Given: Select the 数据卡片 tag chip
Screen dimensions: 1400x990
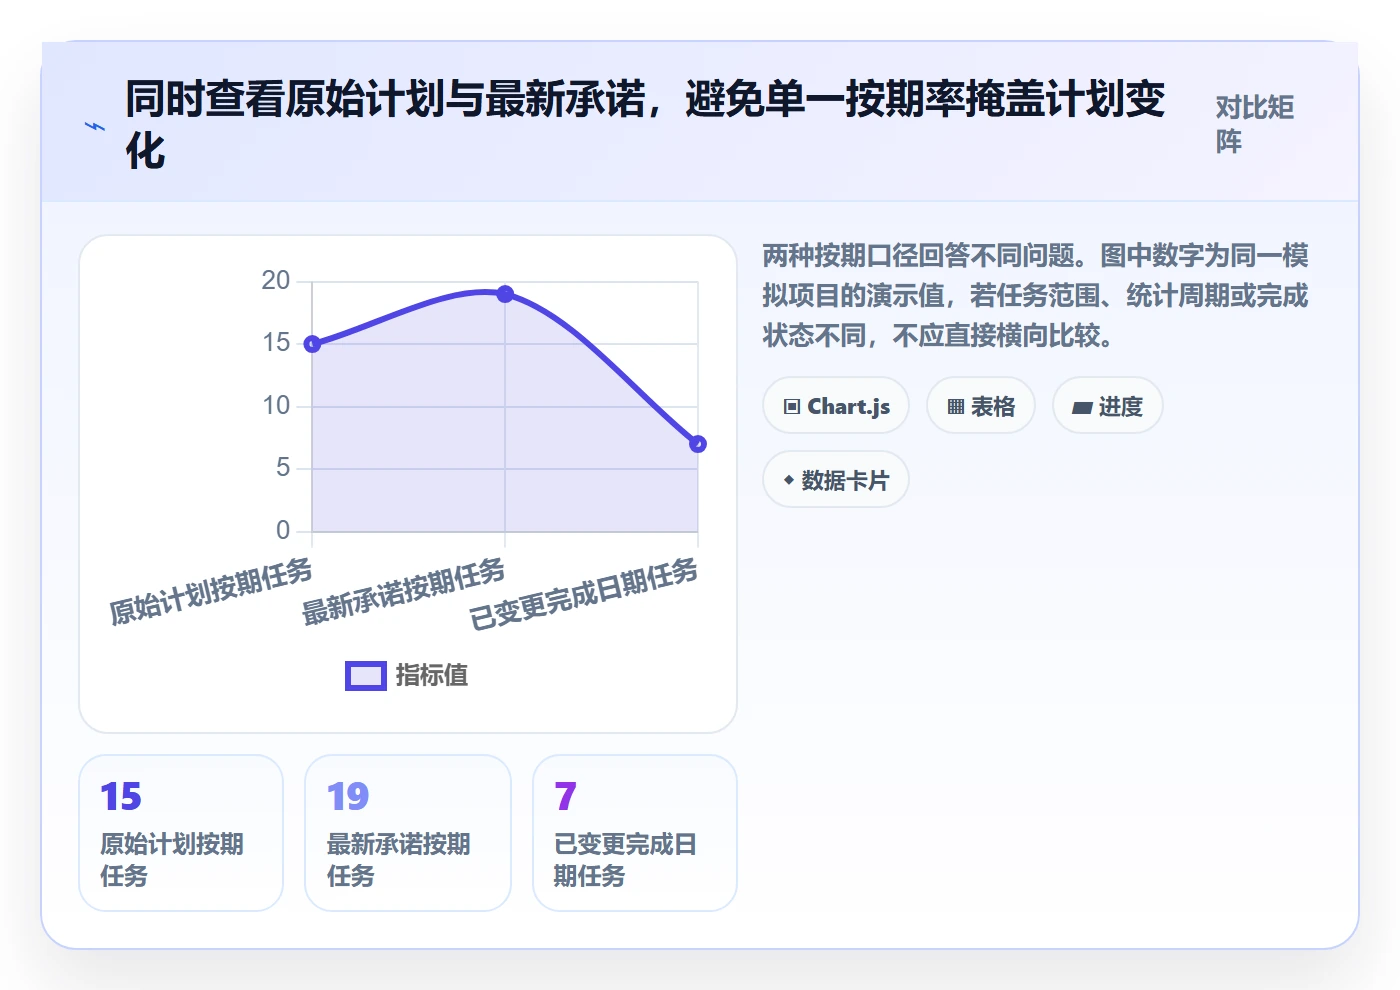Looking at the screenshot, I should [836, 480].
